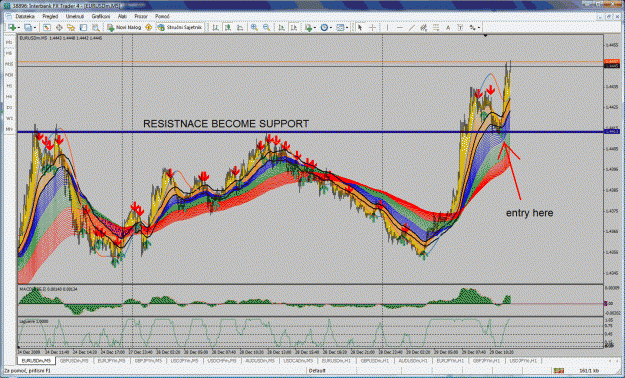
Task: Pick the trendline drawing tool
Action: [412, 28]
